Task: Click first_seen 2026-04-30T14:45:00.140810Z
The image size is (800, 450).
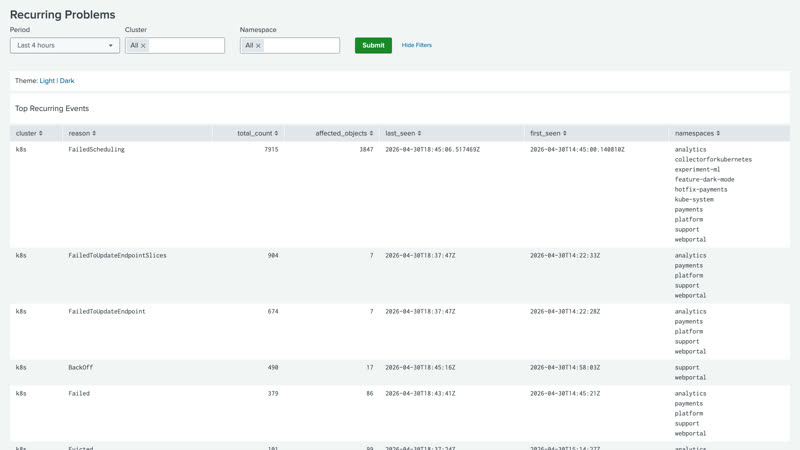Action: coord(577,149)
